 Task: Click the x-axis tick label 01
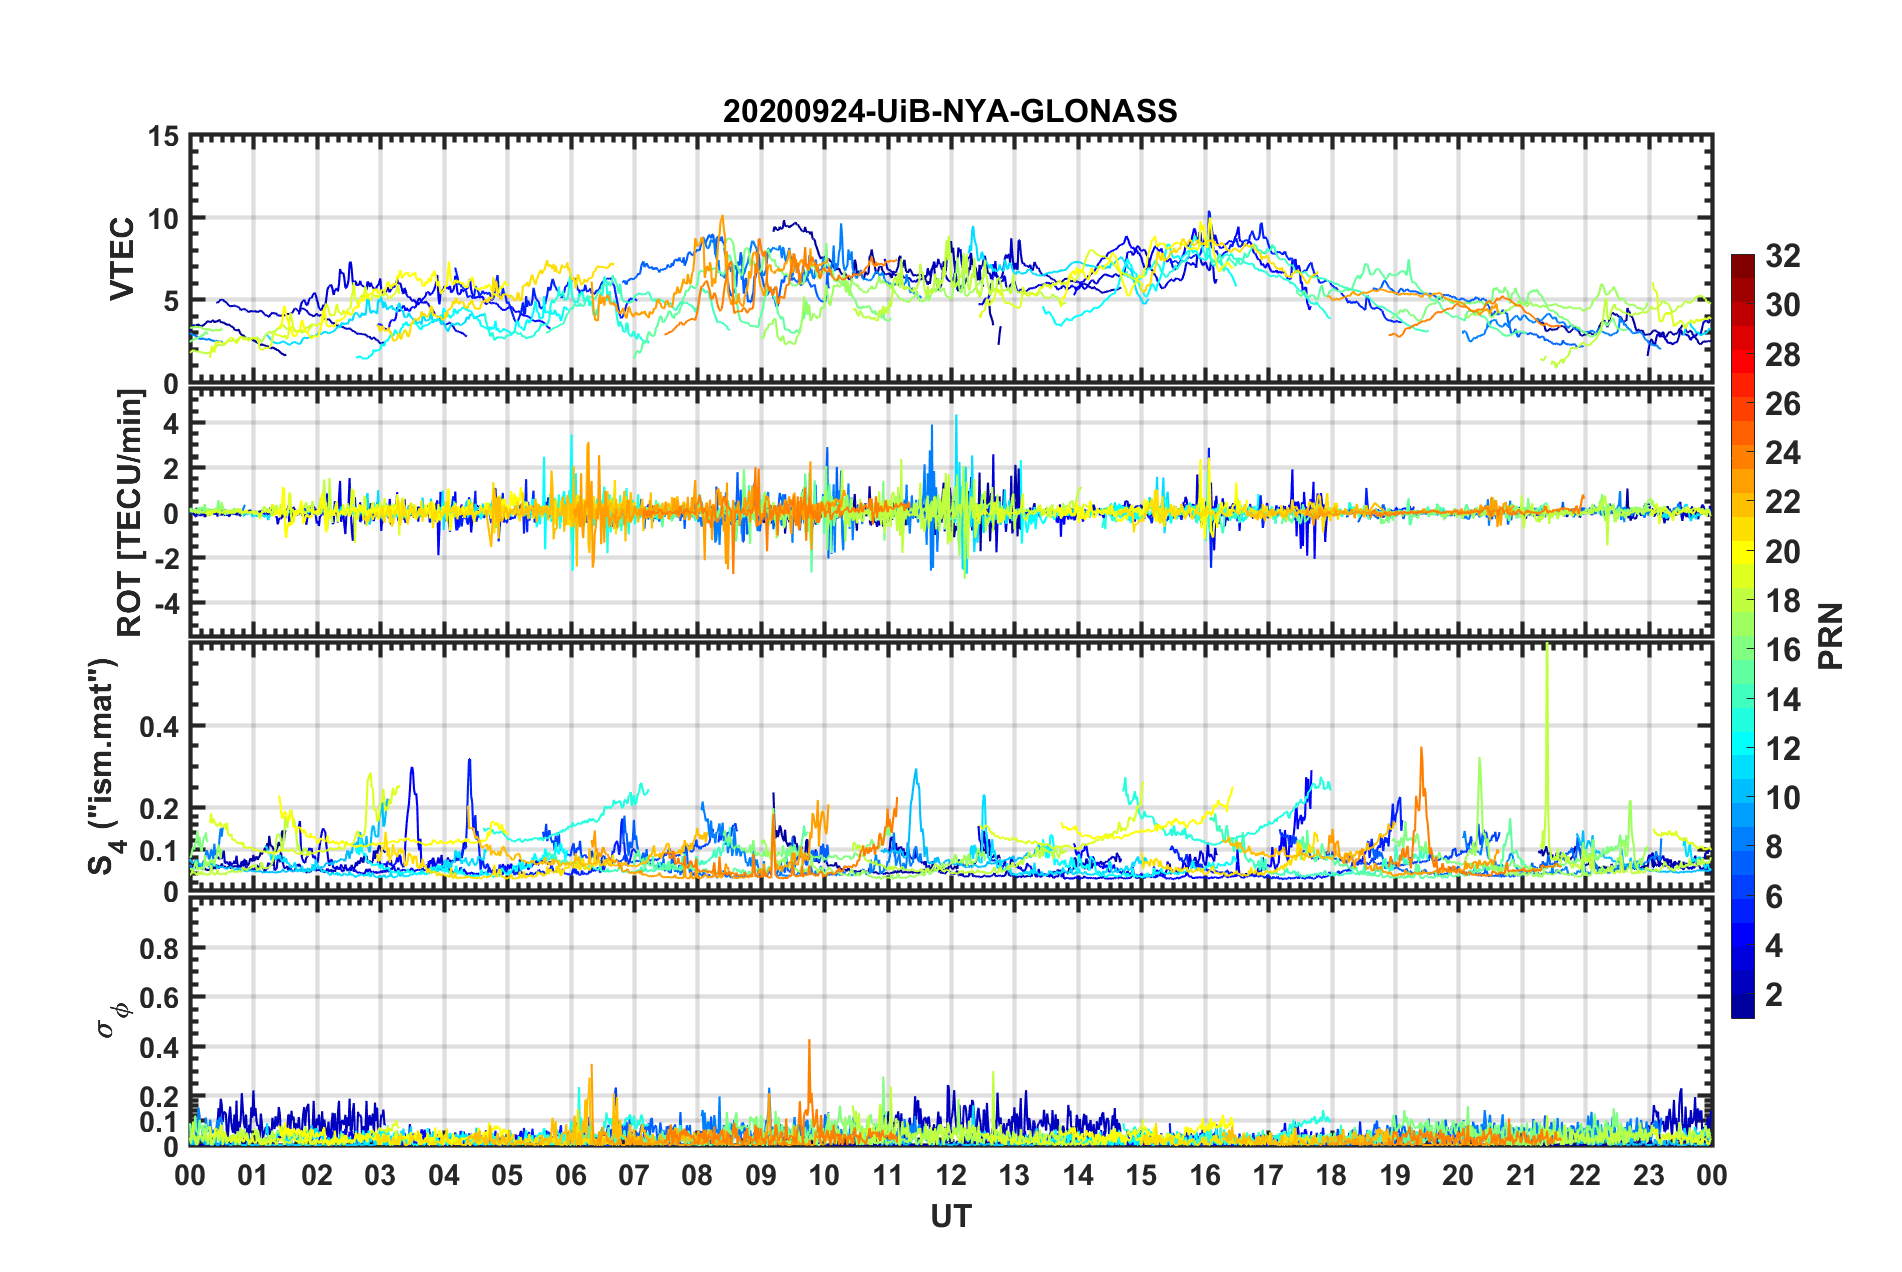[x=253, y=1175]
